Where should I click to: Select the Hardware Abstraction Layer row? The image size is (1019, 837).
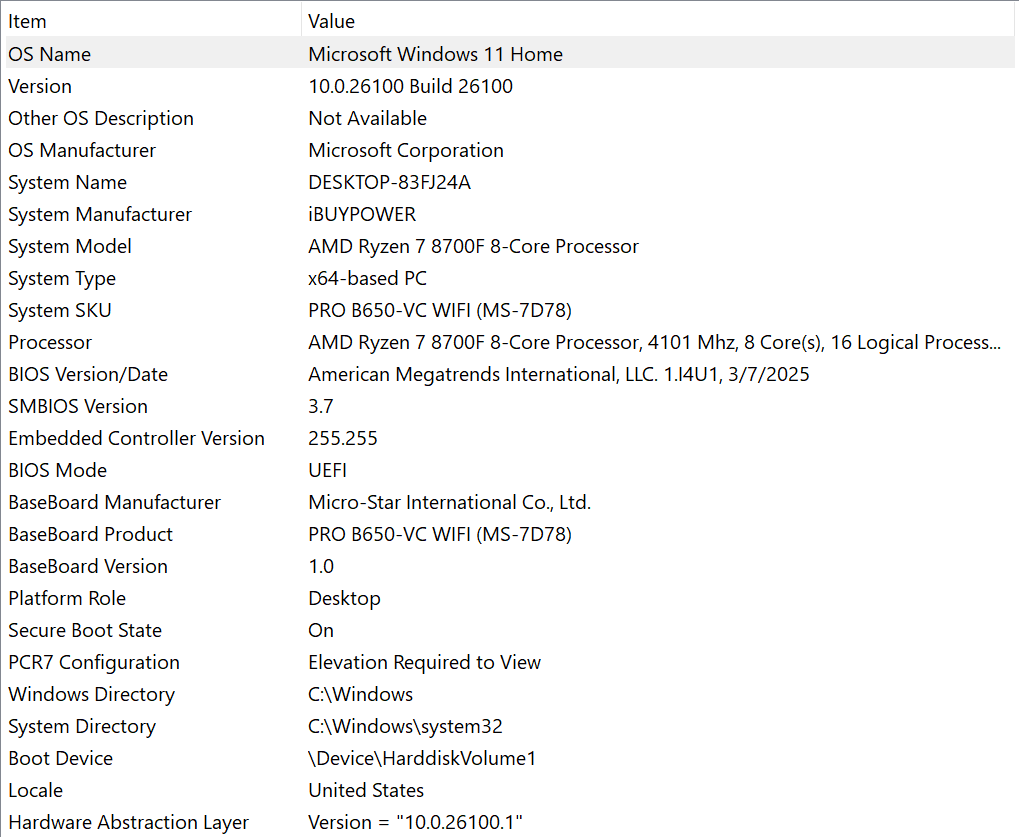tap(128, 822)
